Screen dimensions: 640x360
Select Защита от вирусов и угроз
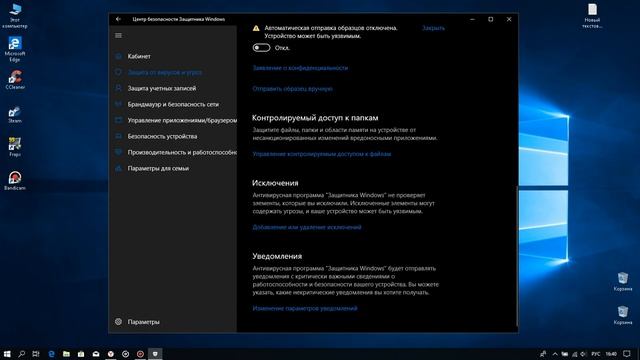pos(165,72)
